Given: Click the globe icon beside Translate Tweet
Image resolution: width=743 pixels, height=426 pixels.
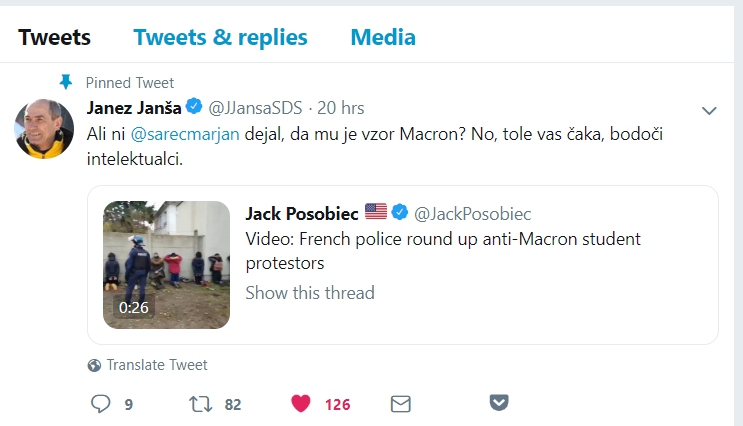Looking at the screenshot, I should 94,365.
